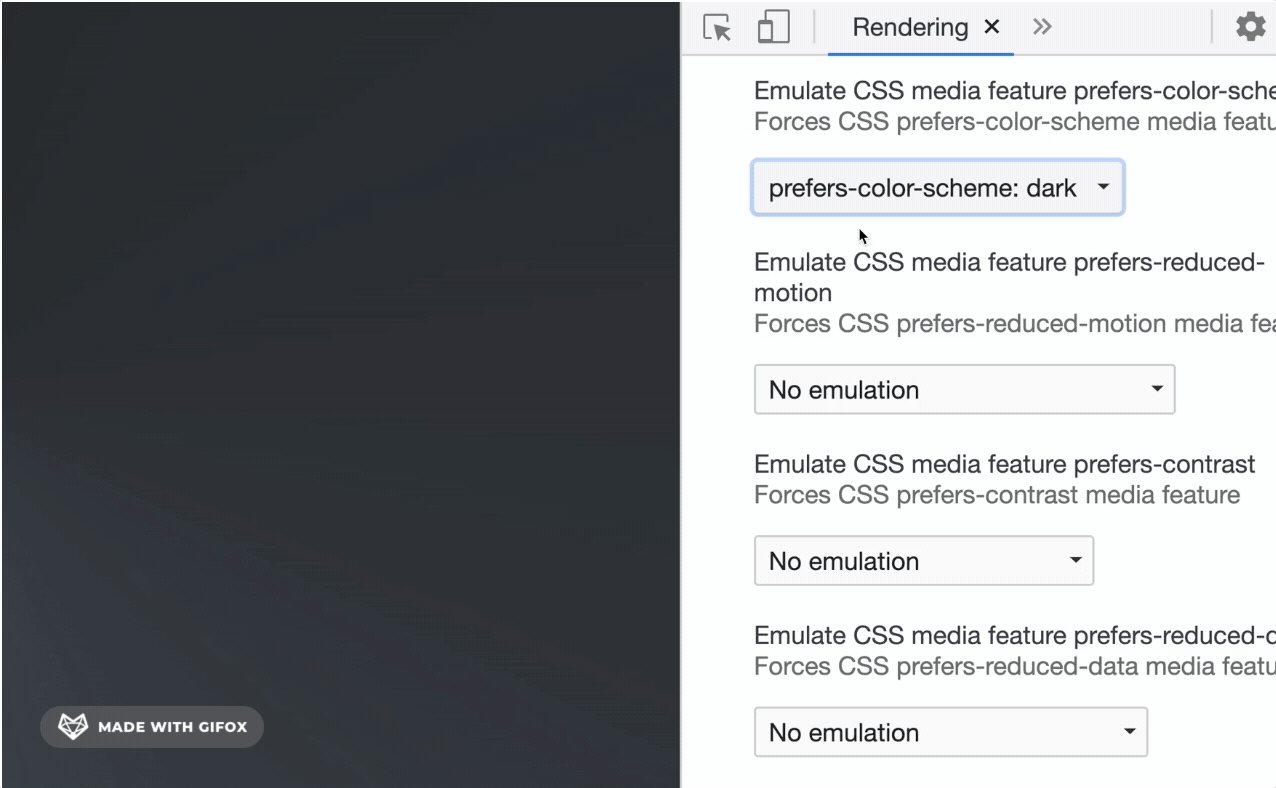Open the prefers-reduced-data No emulation dropdown

[951, 732]
